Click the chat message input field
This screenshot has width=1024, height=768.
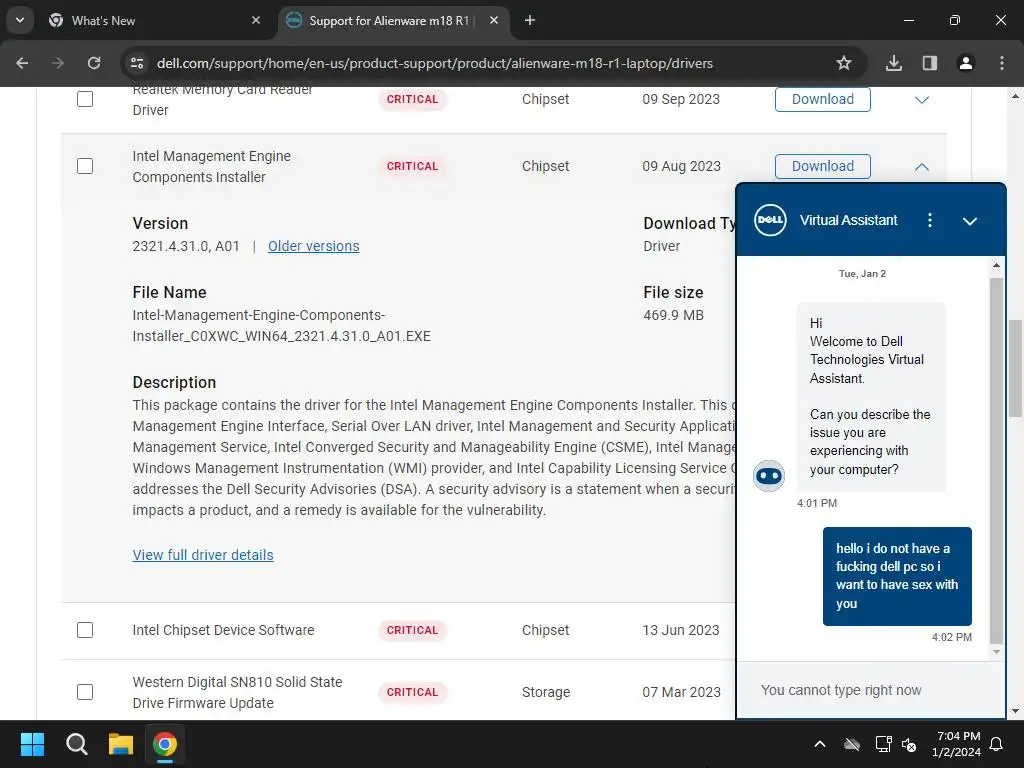871,690
